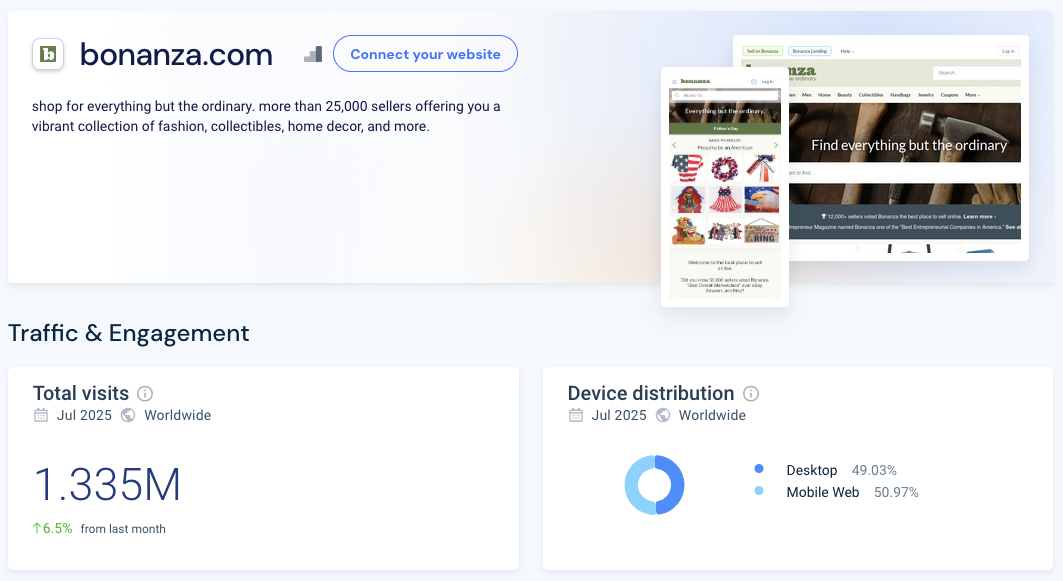Open the Device distribution info icon

tap(750, 393)
